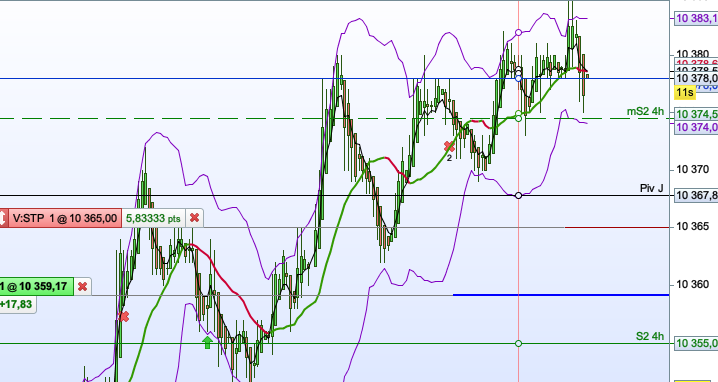Click the 10 367,8 pivot price tag

click(x=696, y=196)
